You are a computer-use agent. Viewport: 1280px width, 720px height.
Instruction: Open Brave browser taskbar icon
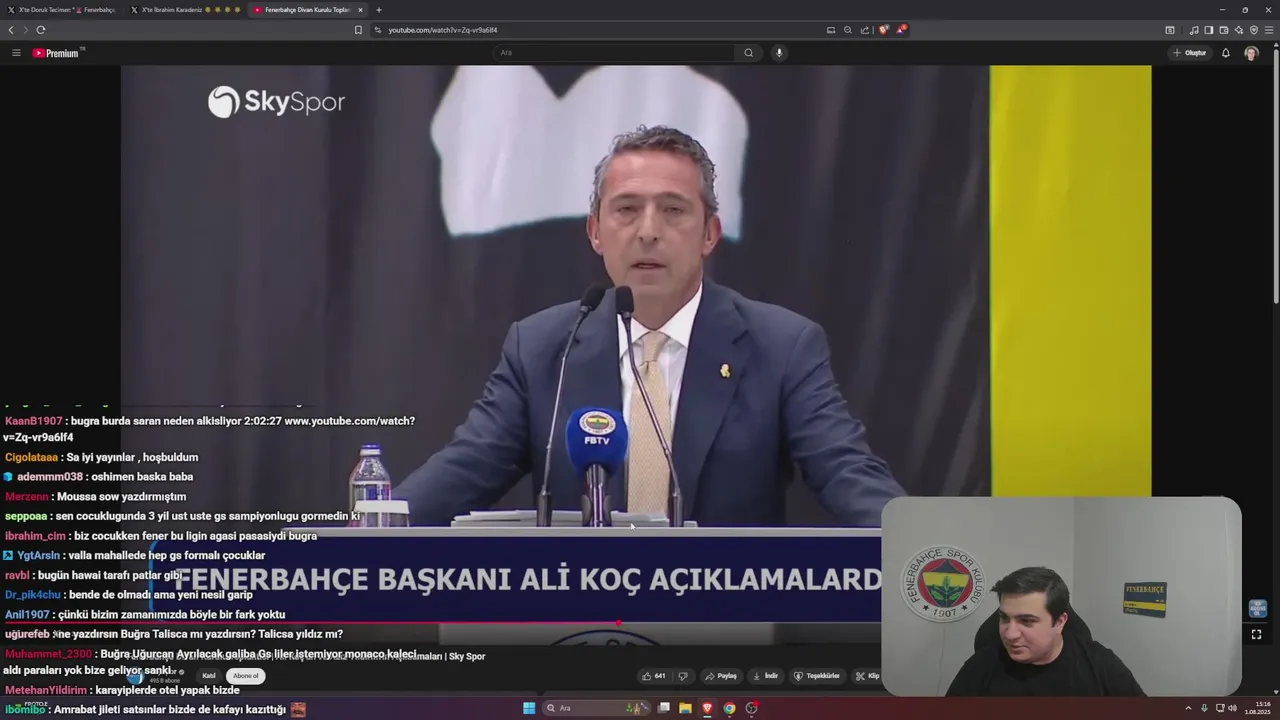707,708
